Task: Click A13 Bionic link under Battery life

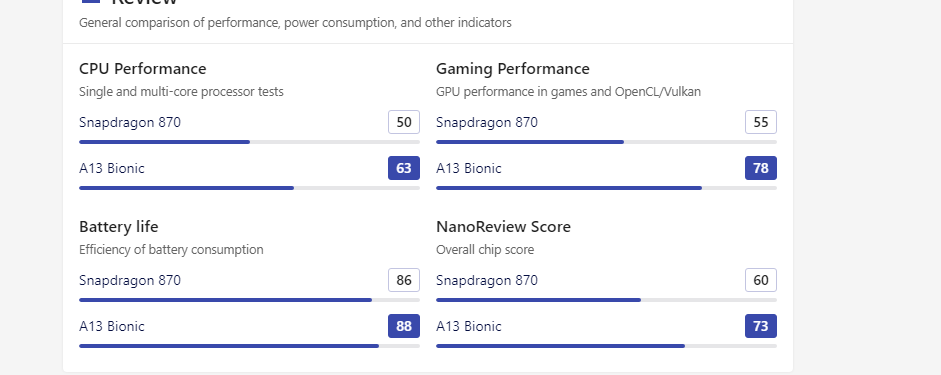Action: [x=112, y=326]
